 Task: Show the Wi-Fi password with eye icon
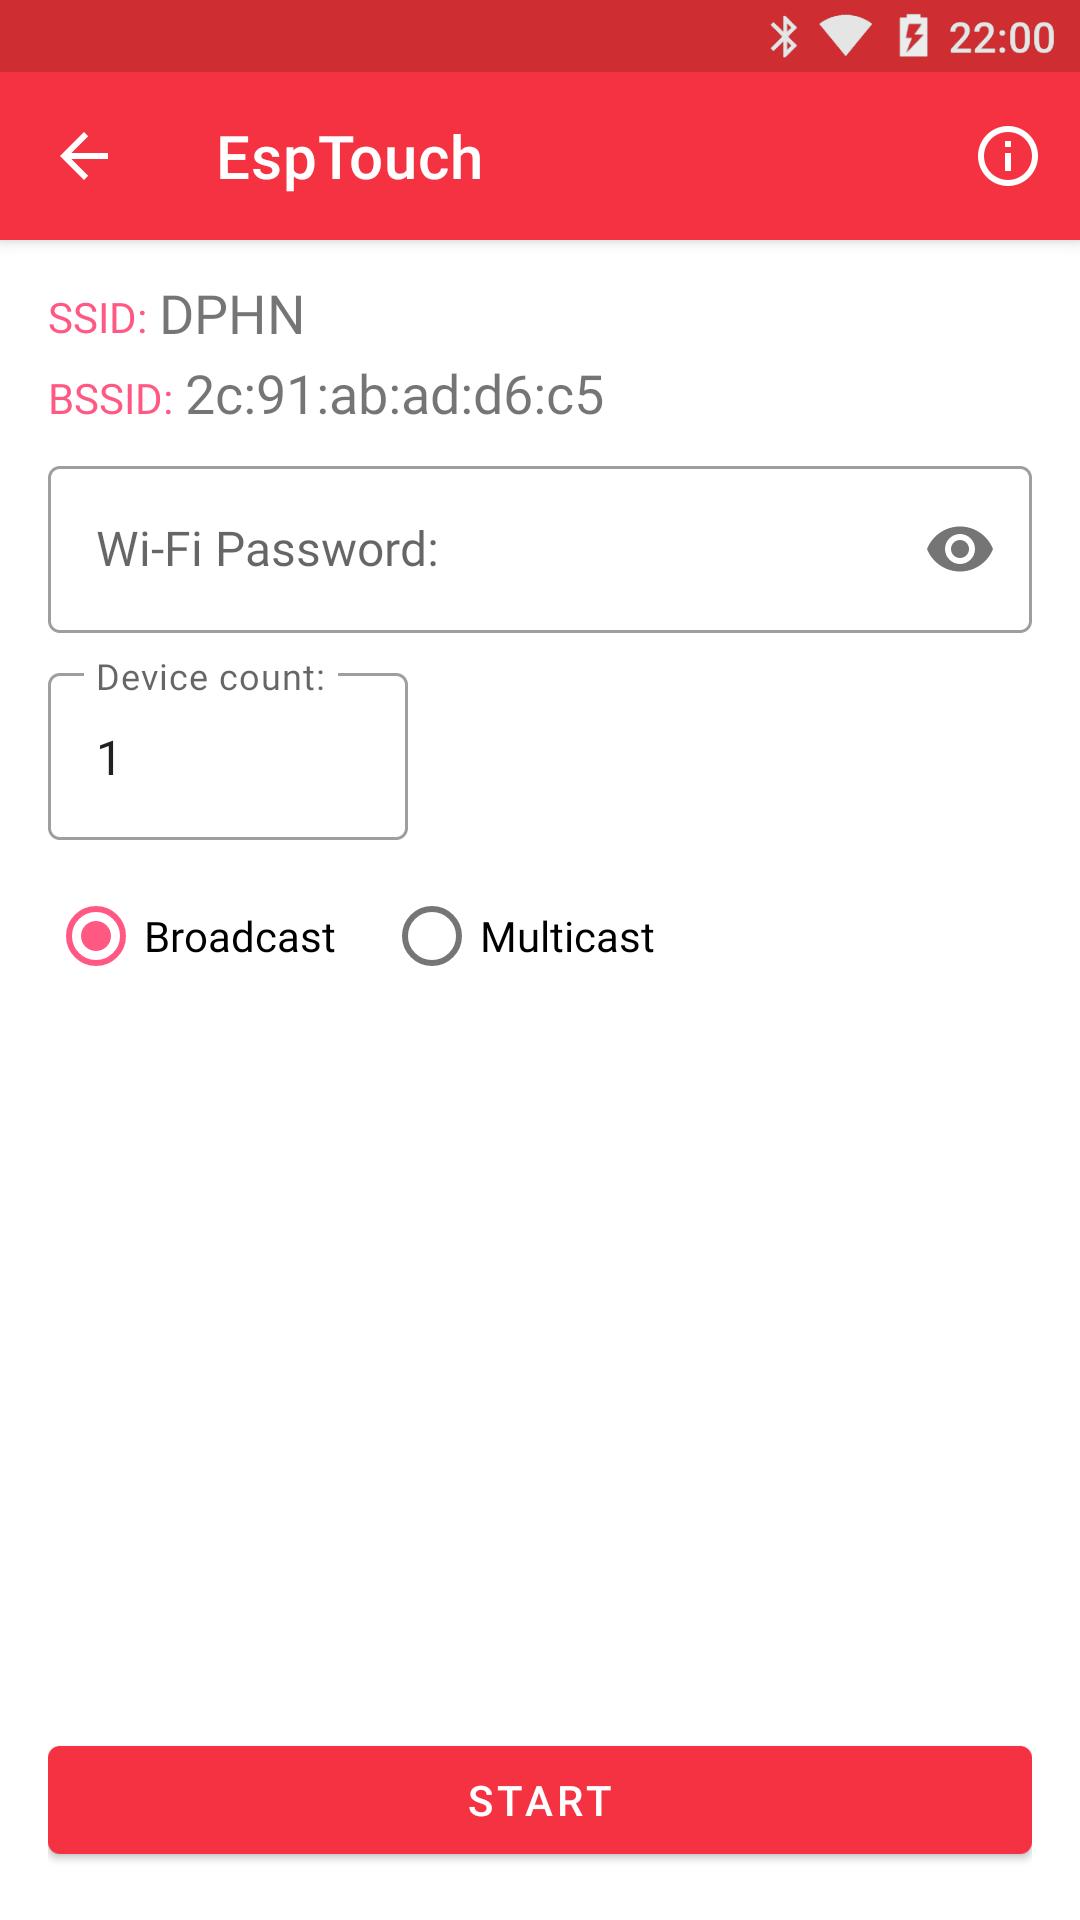[959, 549]
